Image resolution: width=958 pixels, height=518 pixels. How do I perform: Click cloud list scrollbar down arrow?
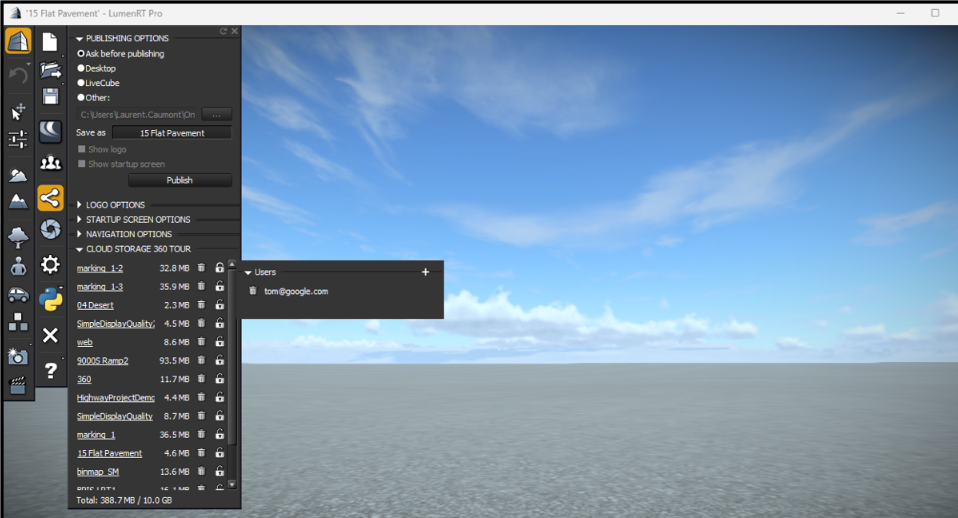coord(232,484)
